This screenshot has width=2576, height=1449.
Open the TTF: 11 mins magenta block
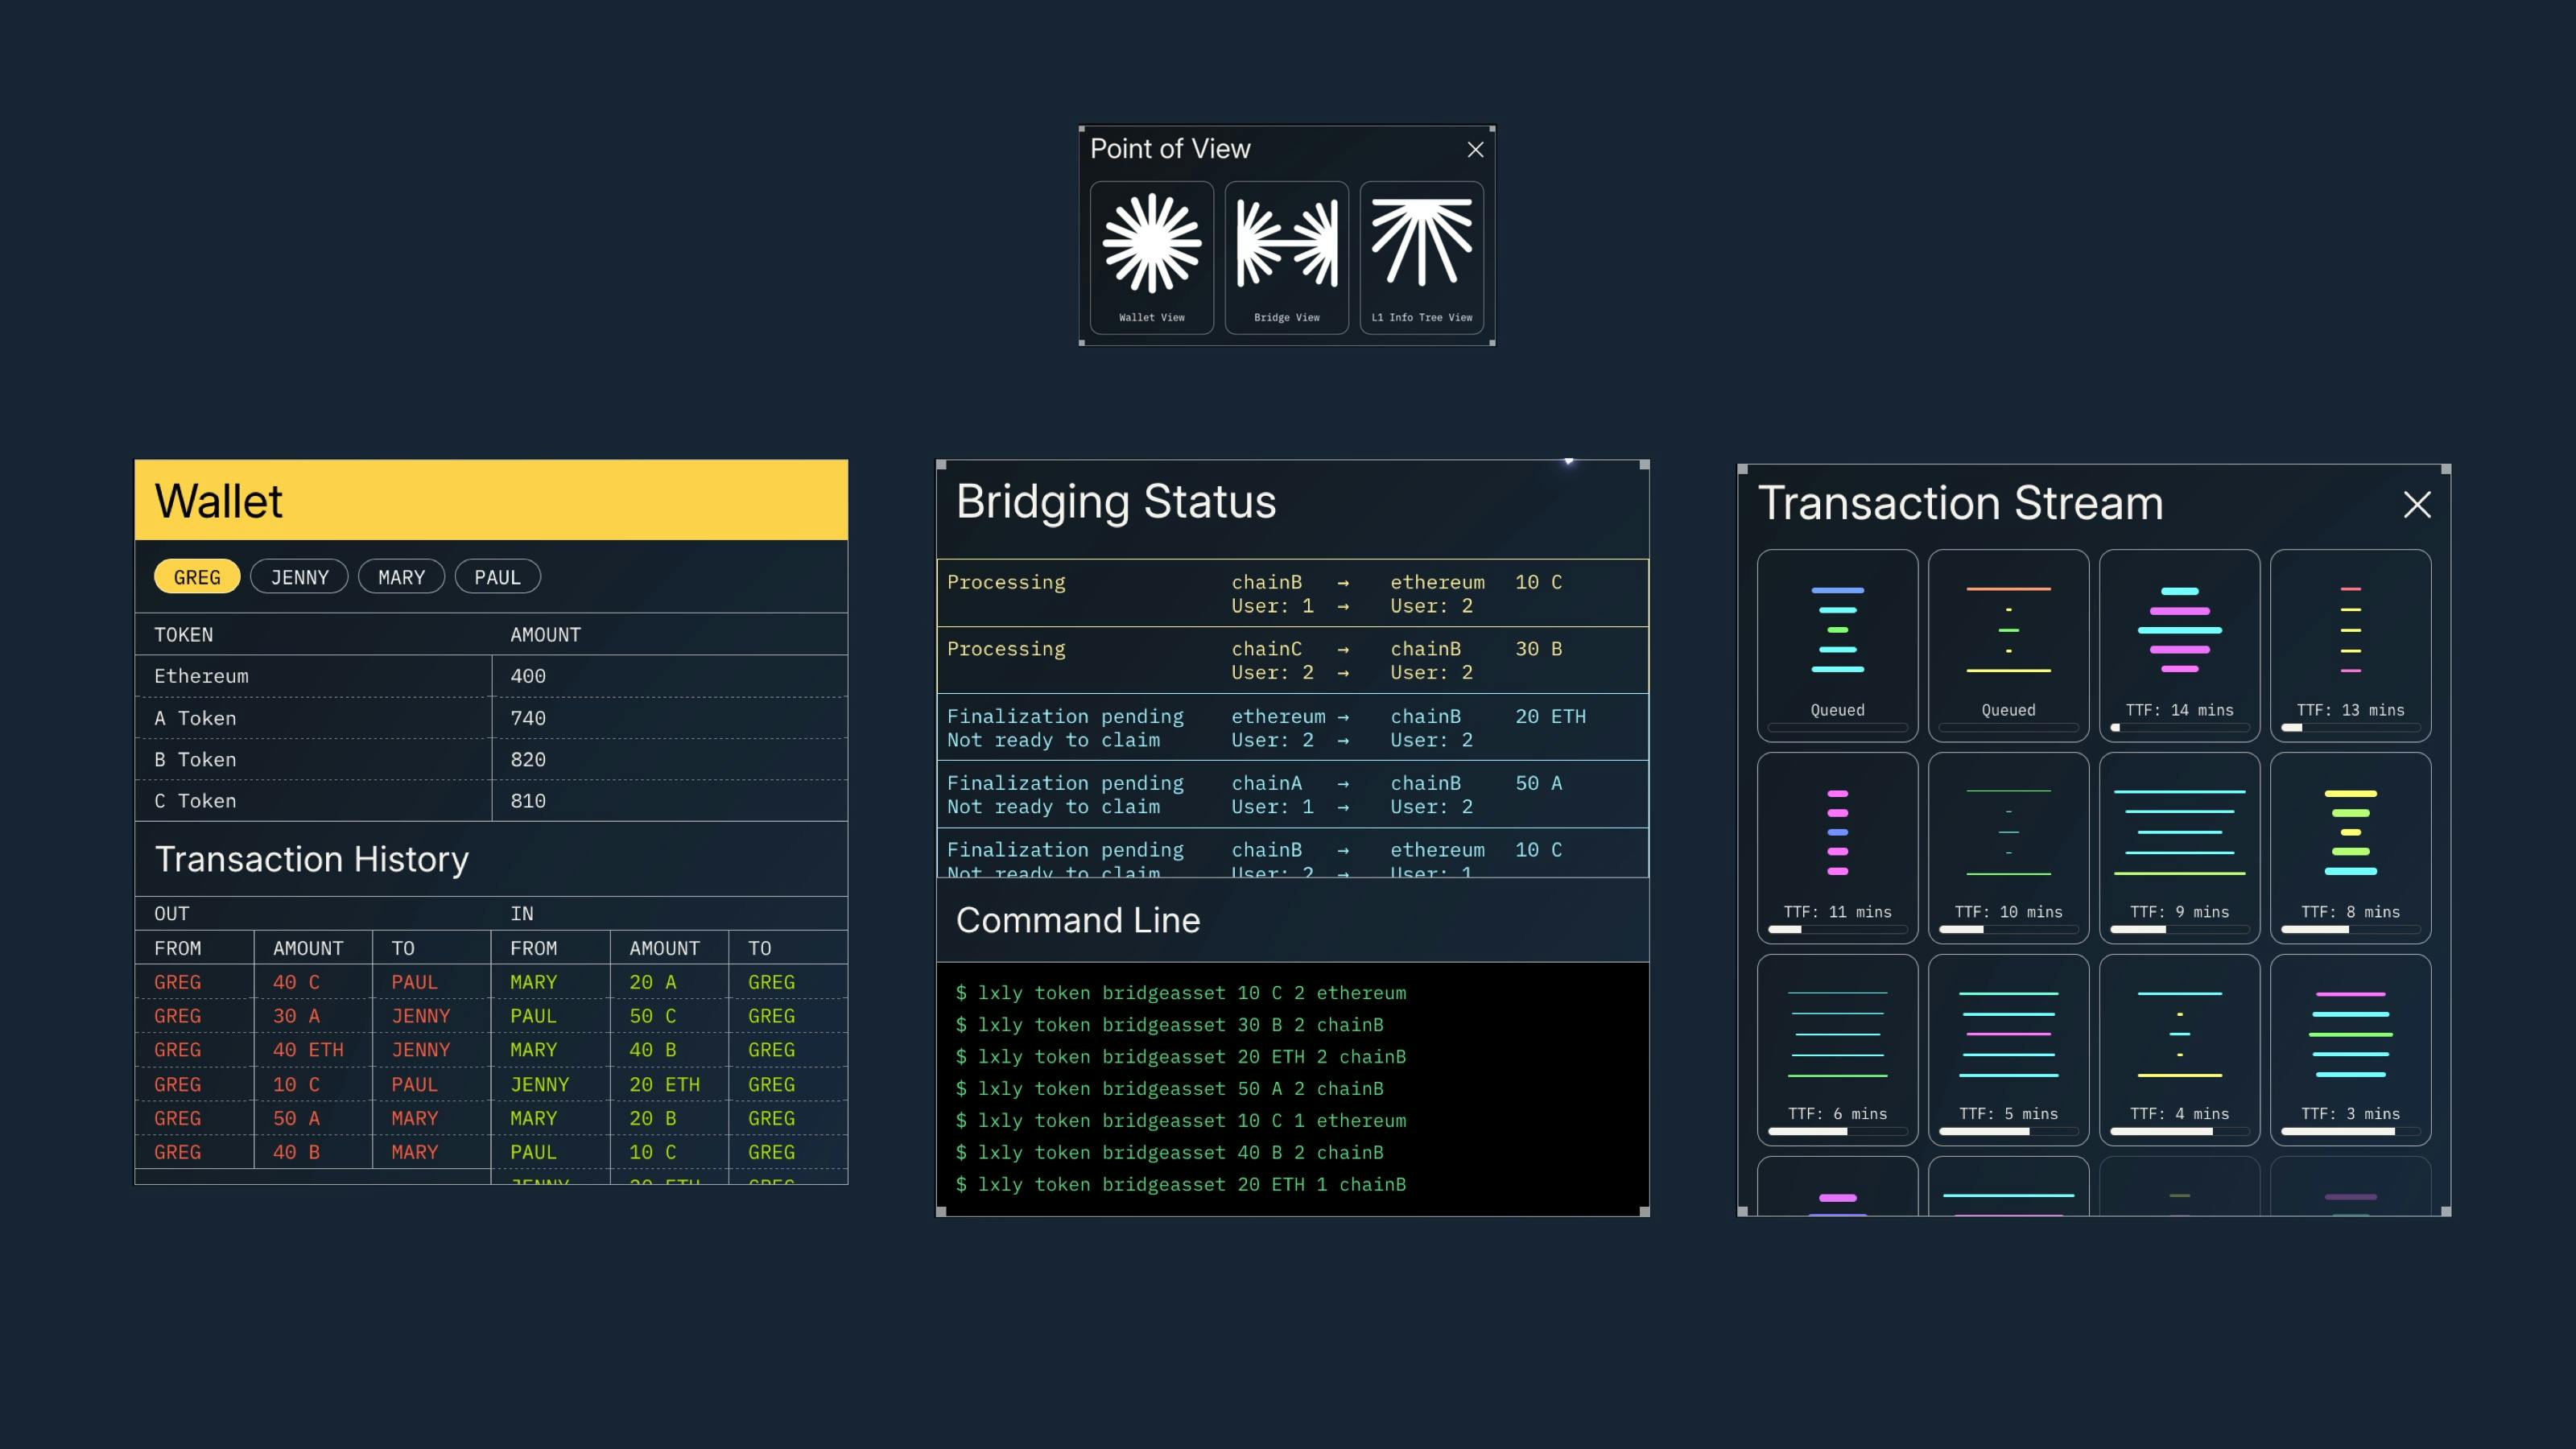(1837, 832)
